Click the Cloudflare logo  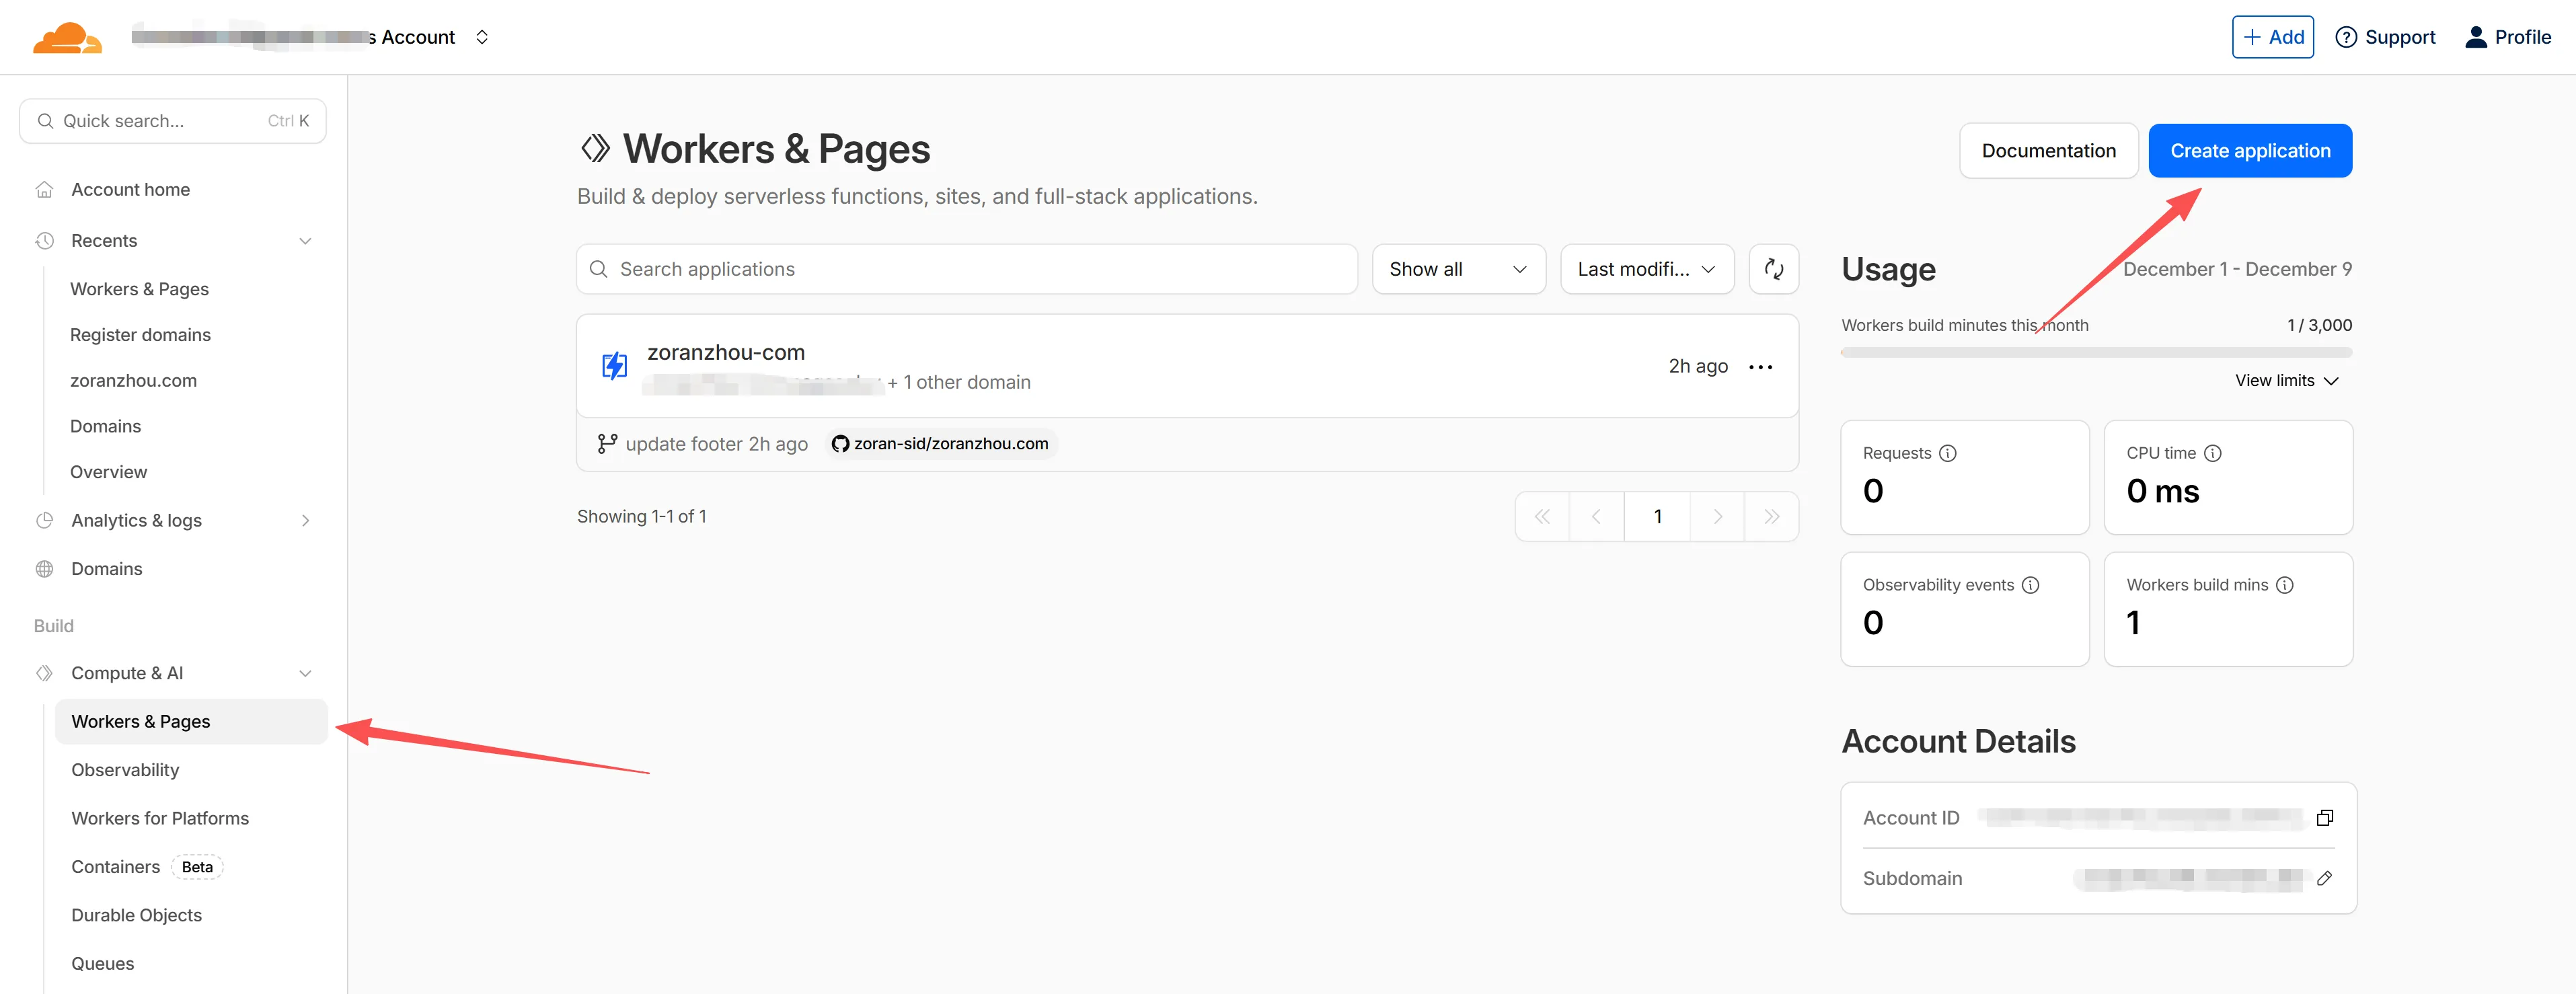tap(67, 37)
